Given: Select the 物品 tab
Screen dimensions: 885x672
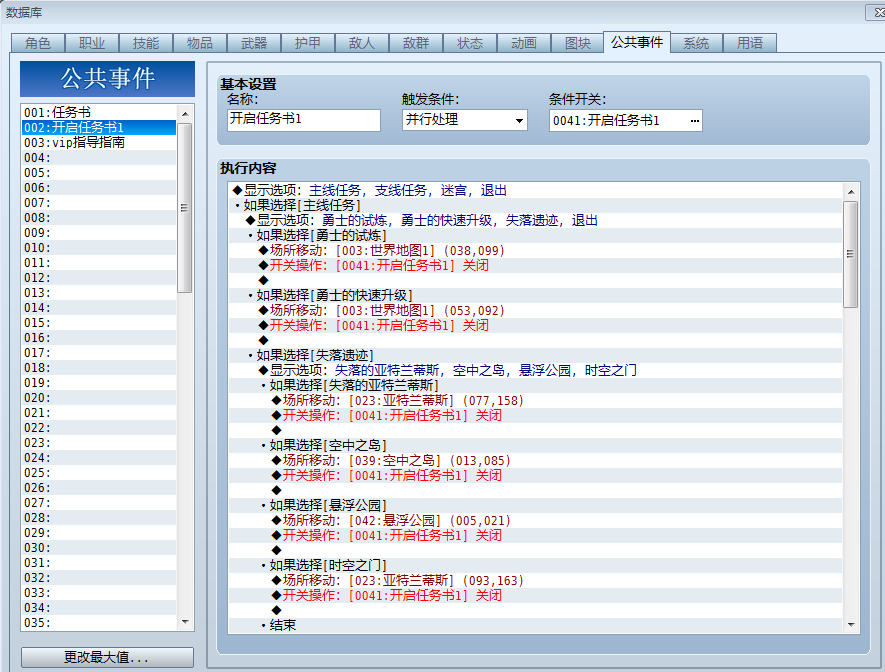Looking at the screenshot, I should [x=200, y=43].
